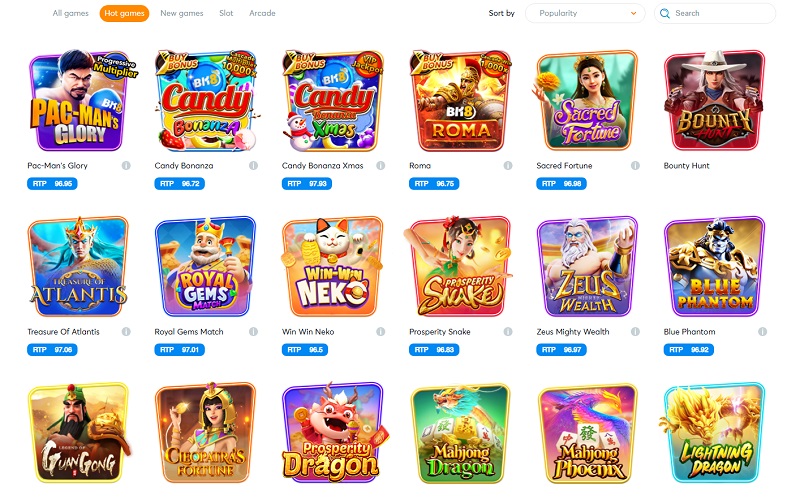Viewport: 800px width, 500px height.
Task: Click the Sort by dropdown chevron arrow
Action: (x=633, y=13)
